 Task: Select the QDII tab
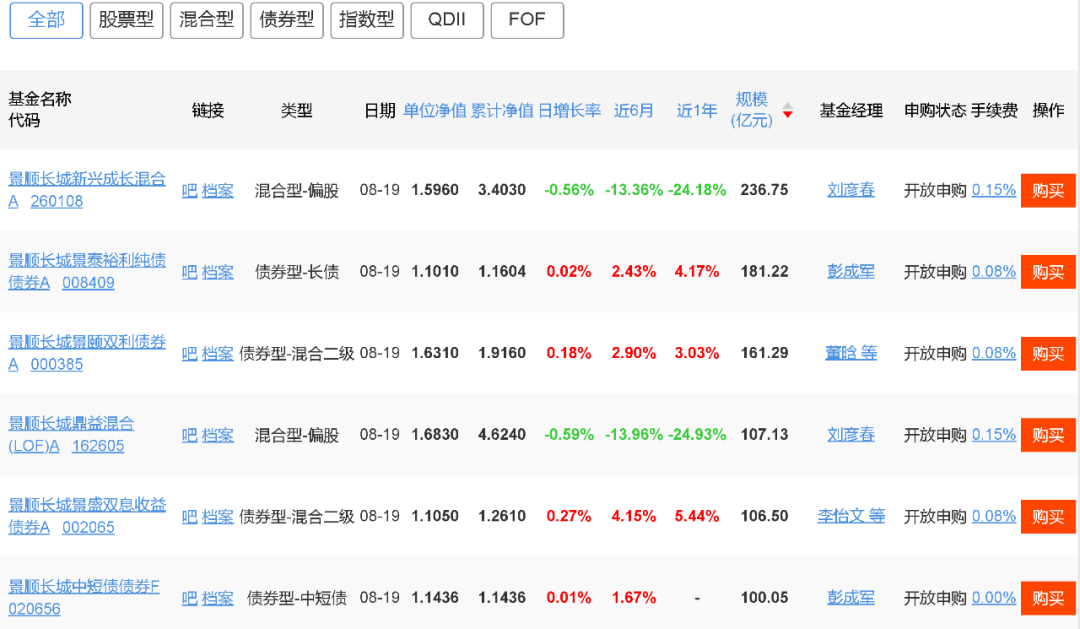pyautogui.click(x=447, y=20)
